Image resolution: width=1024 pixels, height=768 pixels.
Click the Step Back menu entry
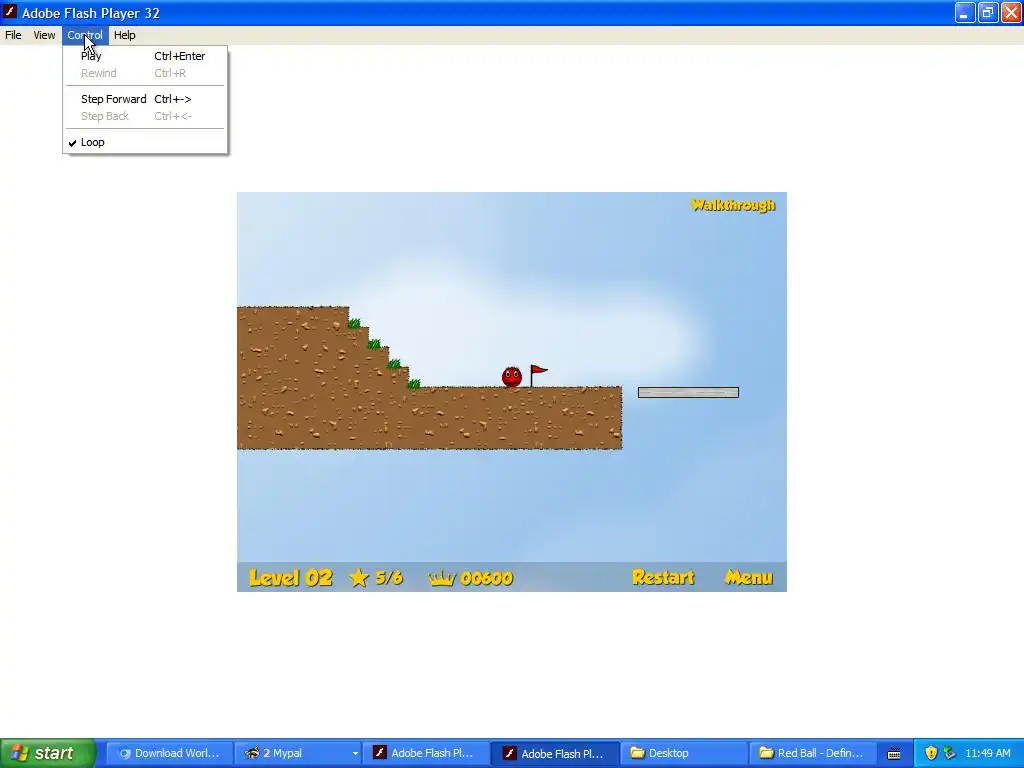[x=145, y=116]
